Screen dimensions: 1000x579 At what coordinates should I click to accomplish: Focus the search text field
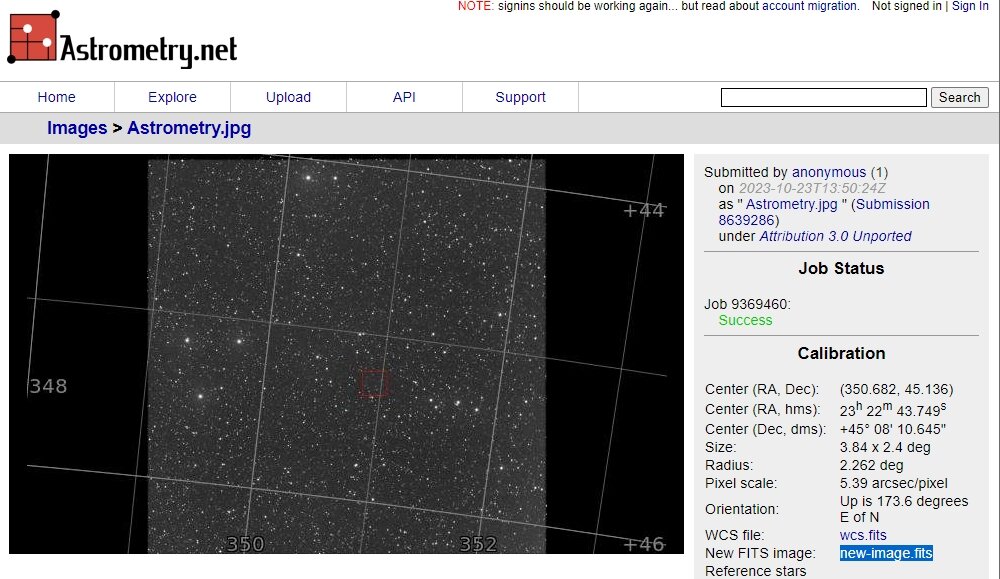[823, 98]
